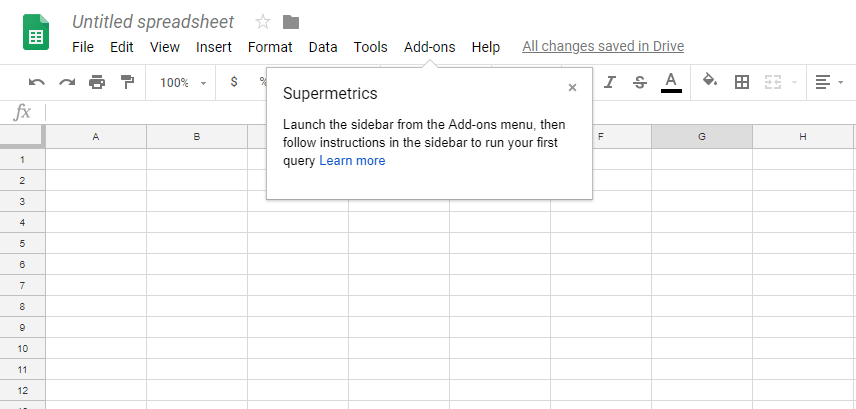Open the Google Sheets home icon
Screen dimensions: 856x409
tap(38, 33)
